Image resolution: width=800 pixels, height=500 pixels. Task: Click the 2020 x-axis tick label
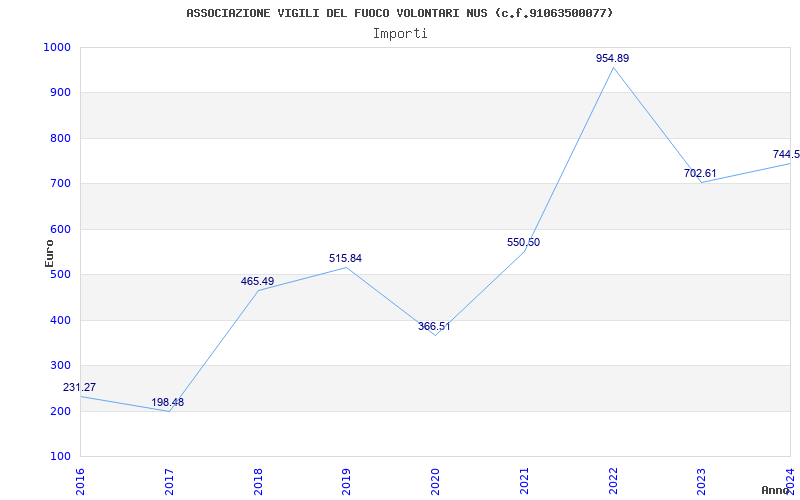[x=435, y=481]
